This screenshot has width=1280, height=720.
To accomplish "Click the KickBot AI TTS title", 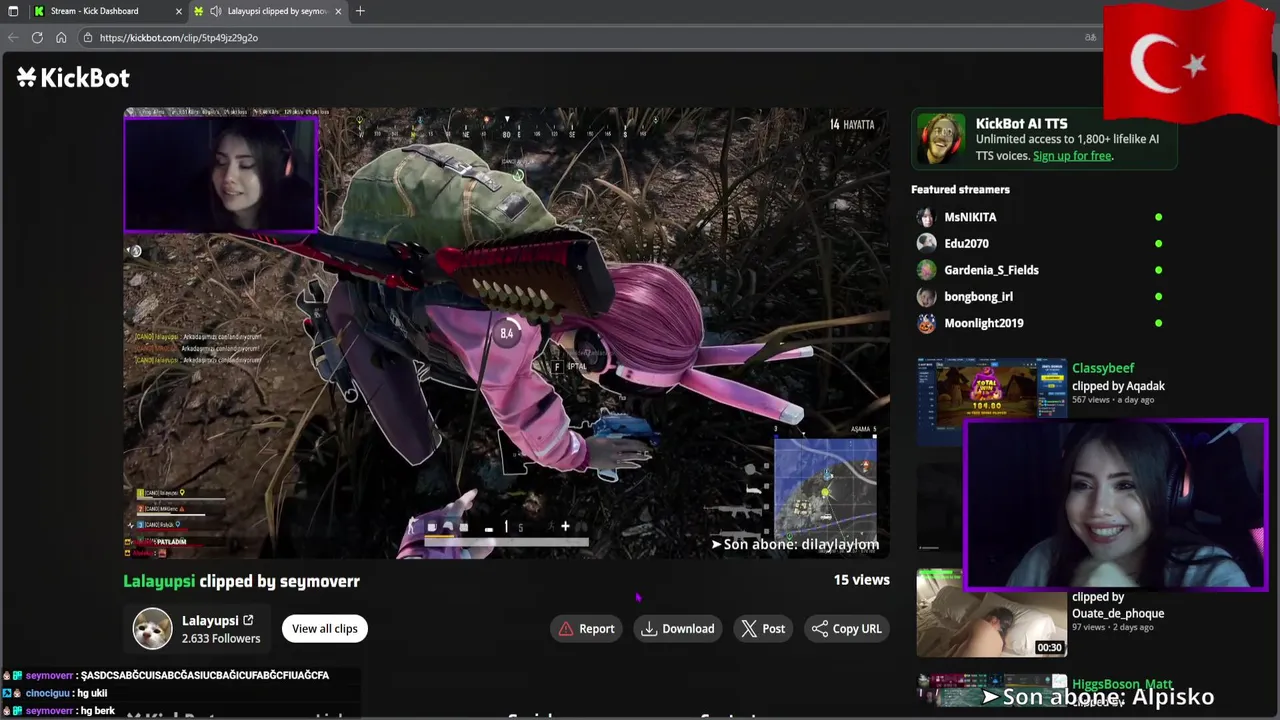I will pyautogui.click(x=1021, y=123).
